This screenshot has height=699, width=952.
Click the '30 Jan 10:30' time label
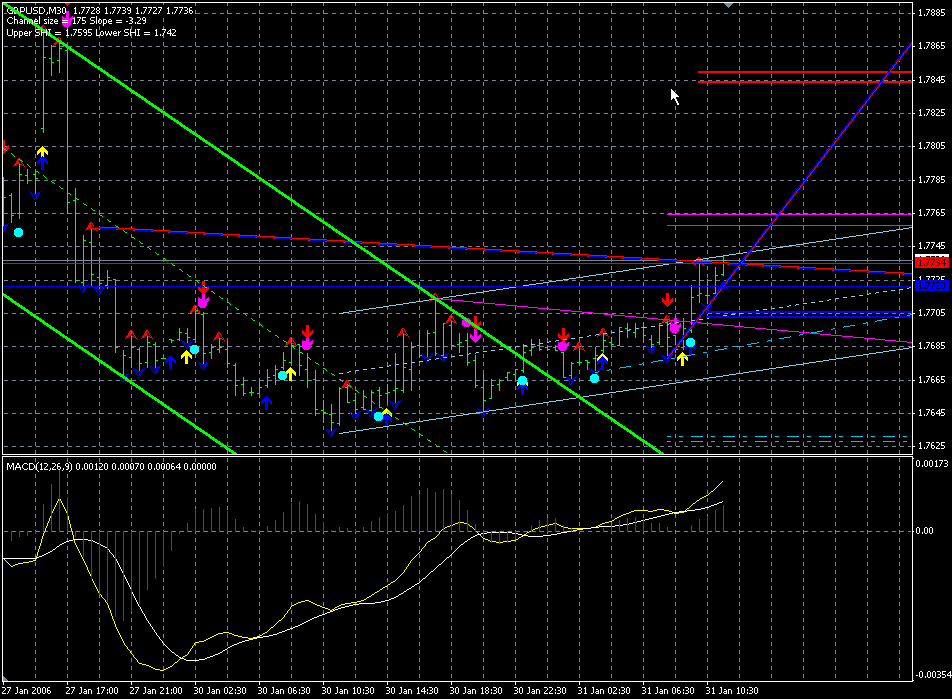click(x=348, y=690)
